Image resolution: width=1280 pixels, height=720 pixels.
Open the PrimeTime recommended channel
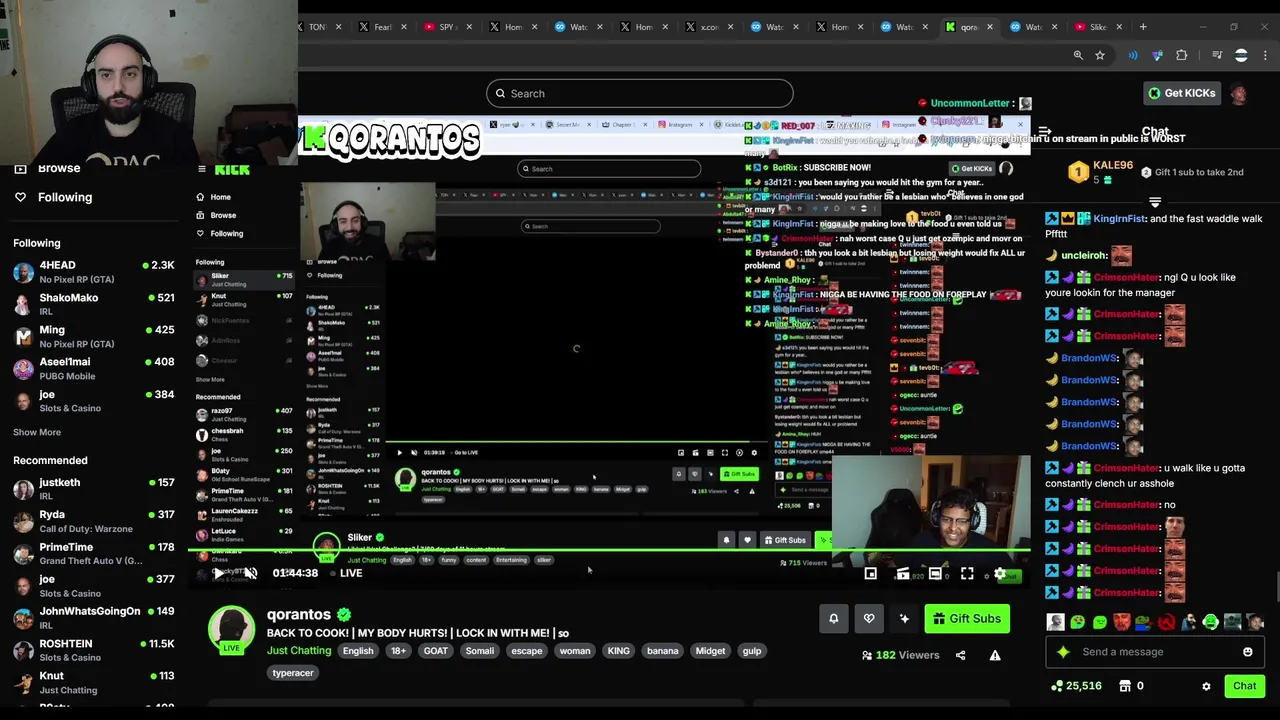pyautogui.click(x=94, y=554)
